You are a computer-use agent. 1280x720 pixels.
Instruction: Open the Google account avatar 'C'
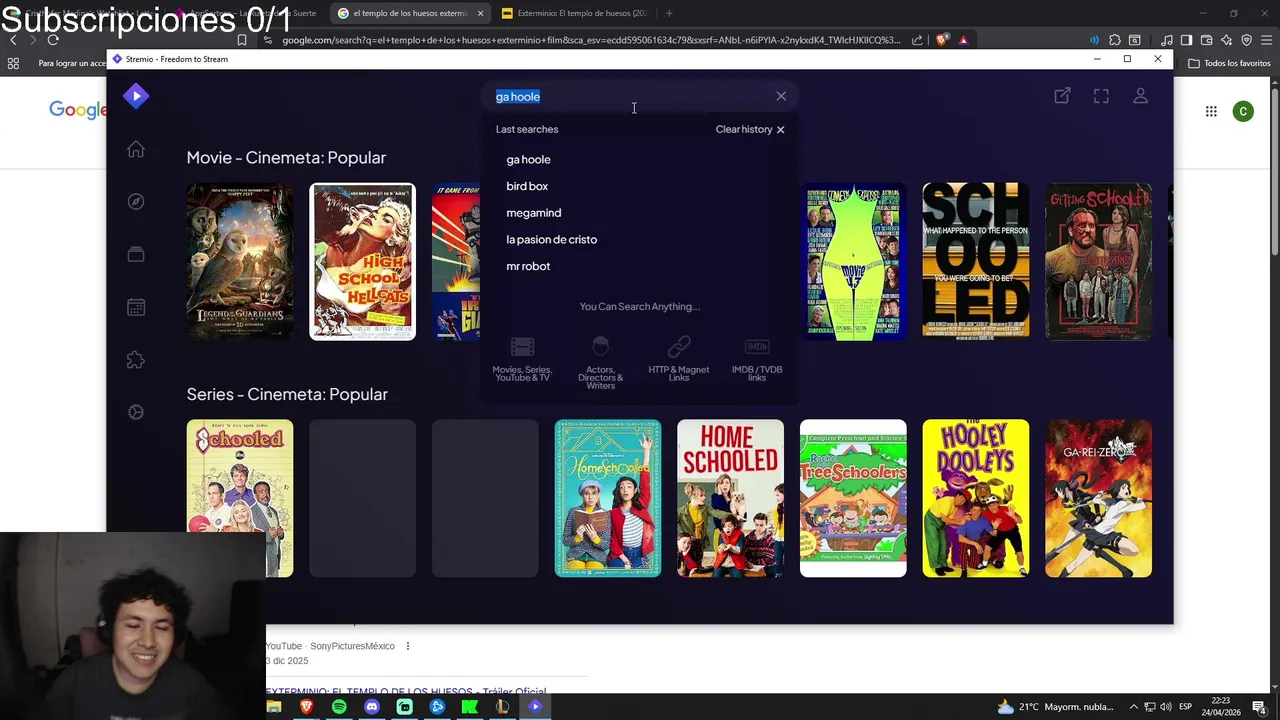(1243, 111)
